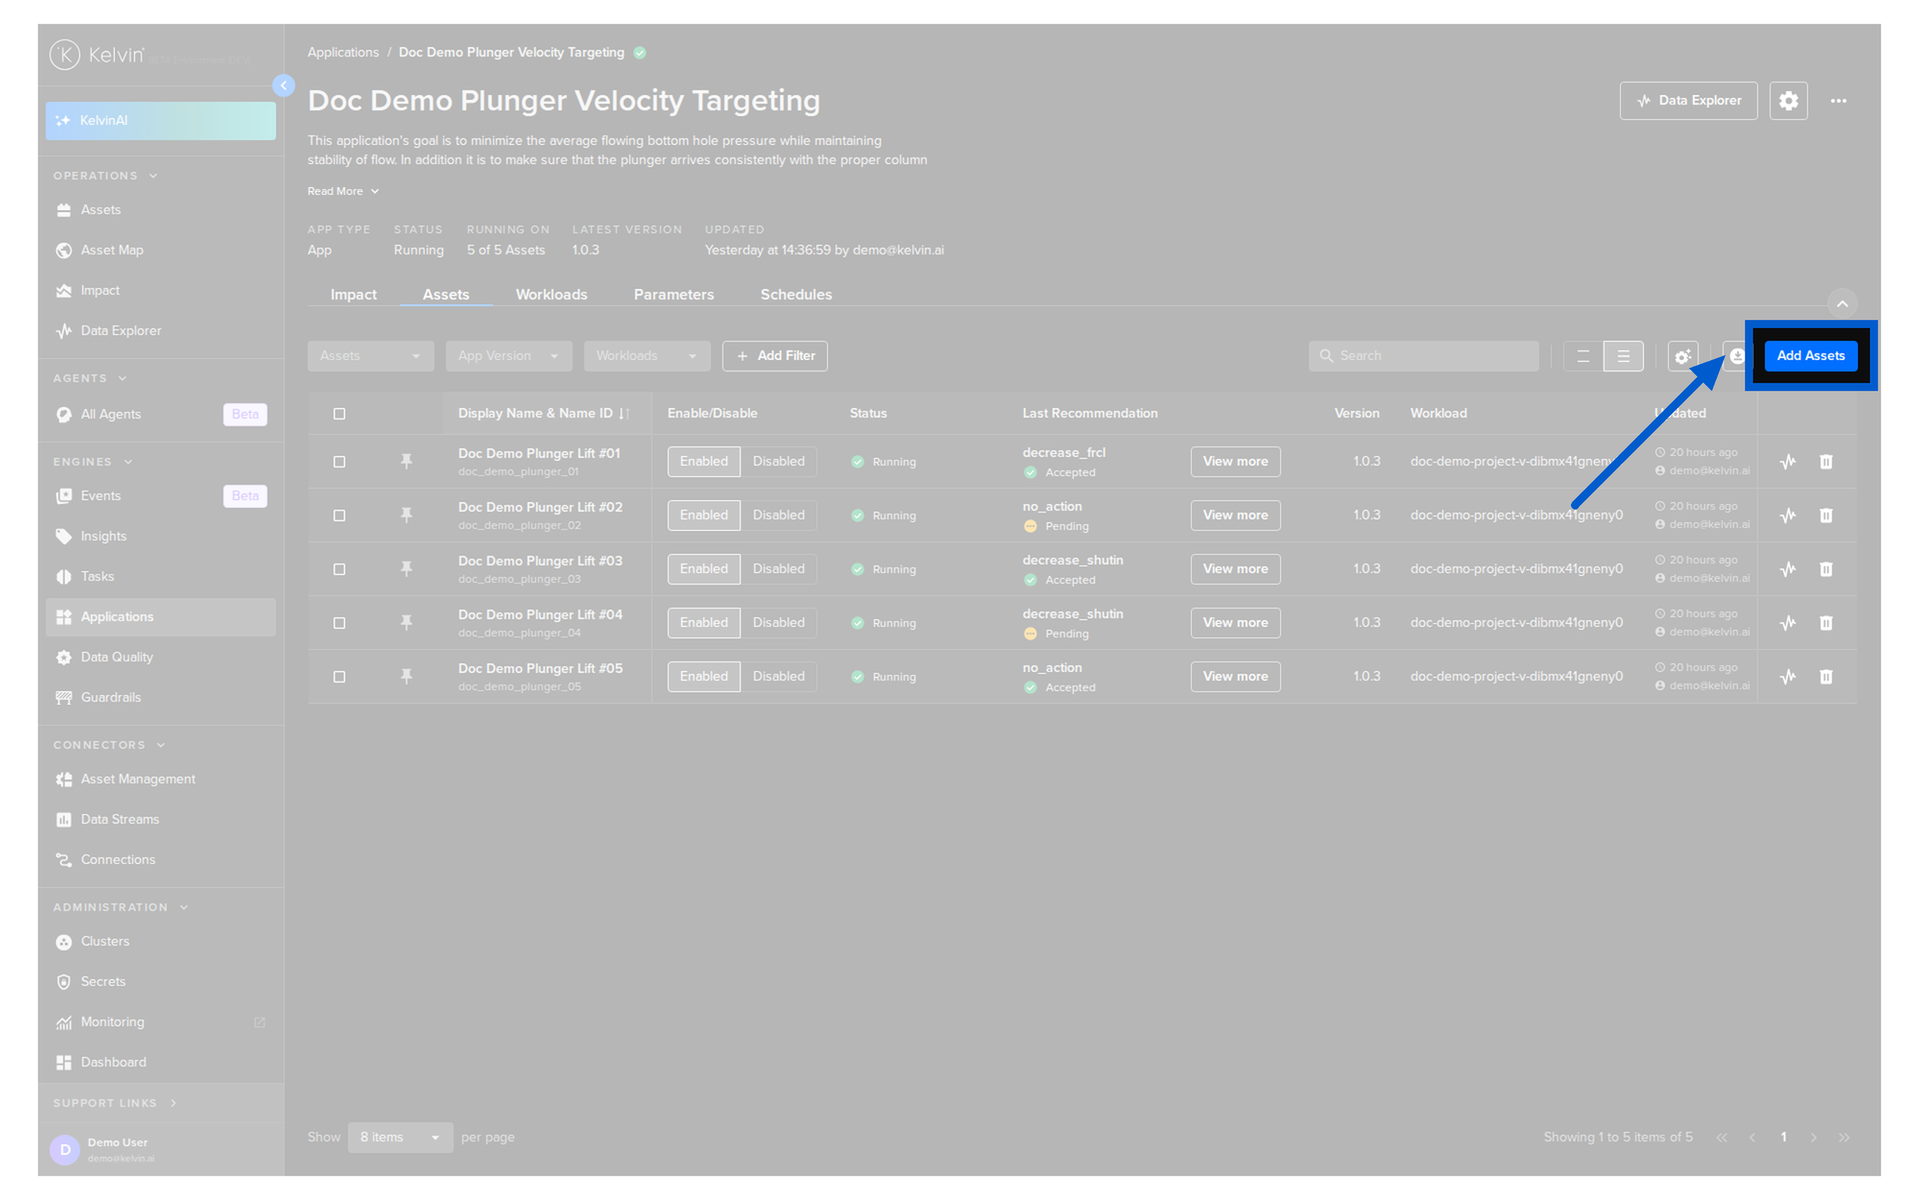Click the Add Assets button
This screenshot has width=1920, height=1200.
pos(1810,356)
